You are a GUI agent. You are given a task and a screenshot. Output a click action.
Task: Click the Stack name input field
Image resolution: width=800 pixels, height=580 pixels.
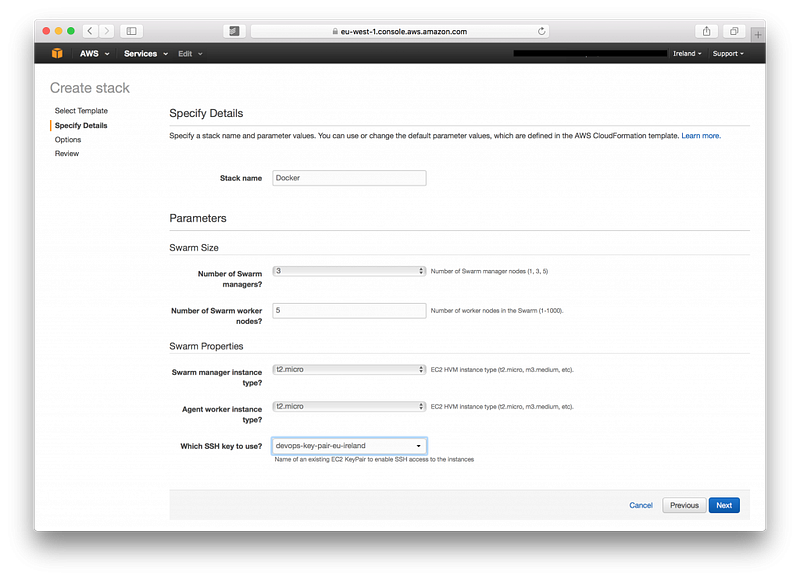tap(349, 178)
